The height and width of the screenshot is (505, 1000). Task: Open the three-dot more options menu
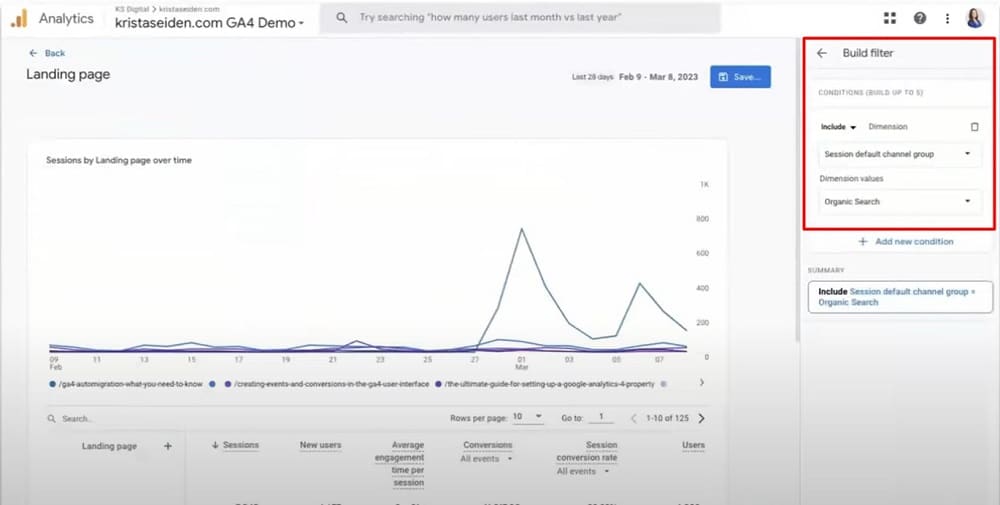coord(947,18)
